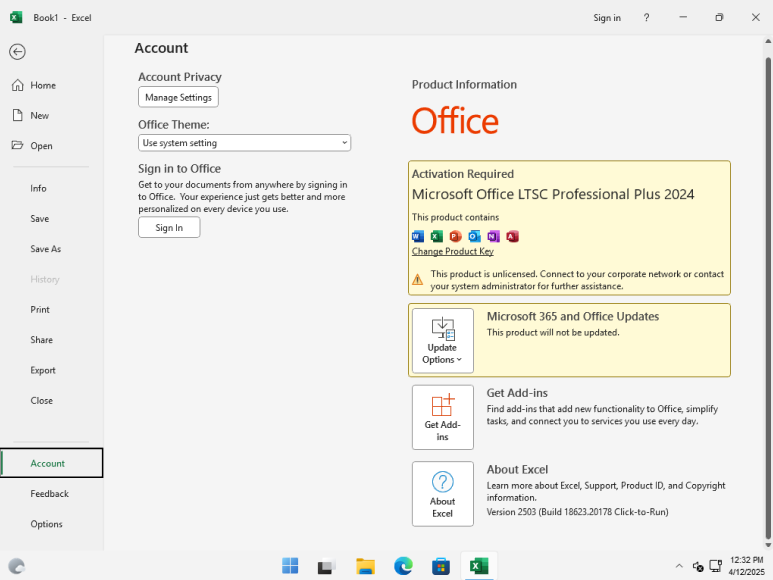
Task: Click the 'Product Information' heading
Action: 464,85
